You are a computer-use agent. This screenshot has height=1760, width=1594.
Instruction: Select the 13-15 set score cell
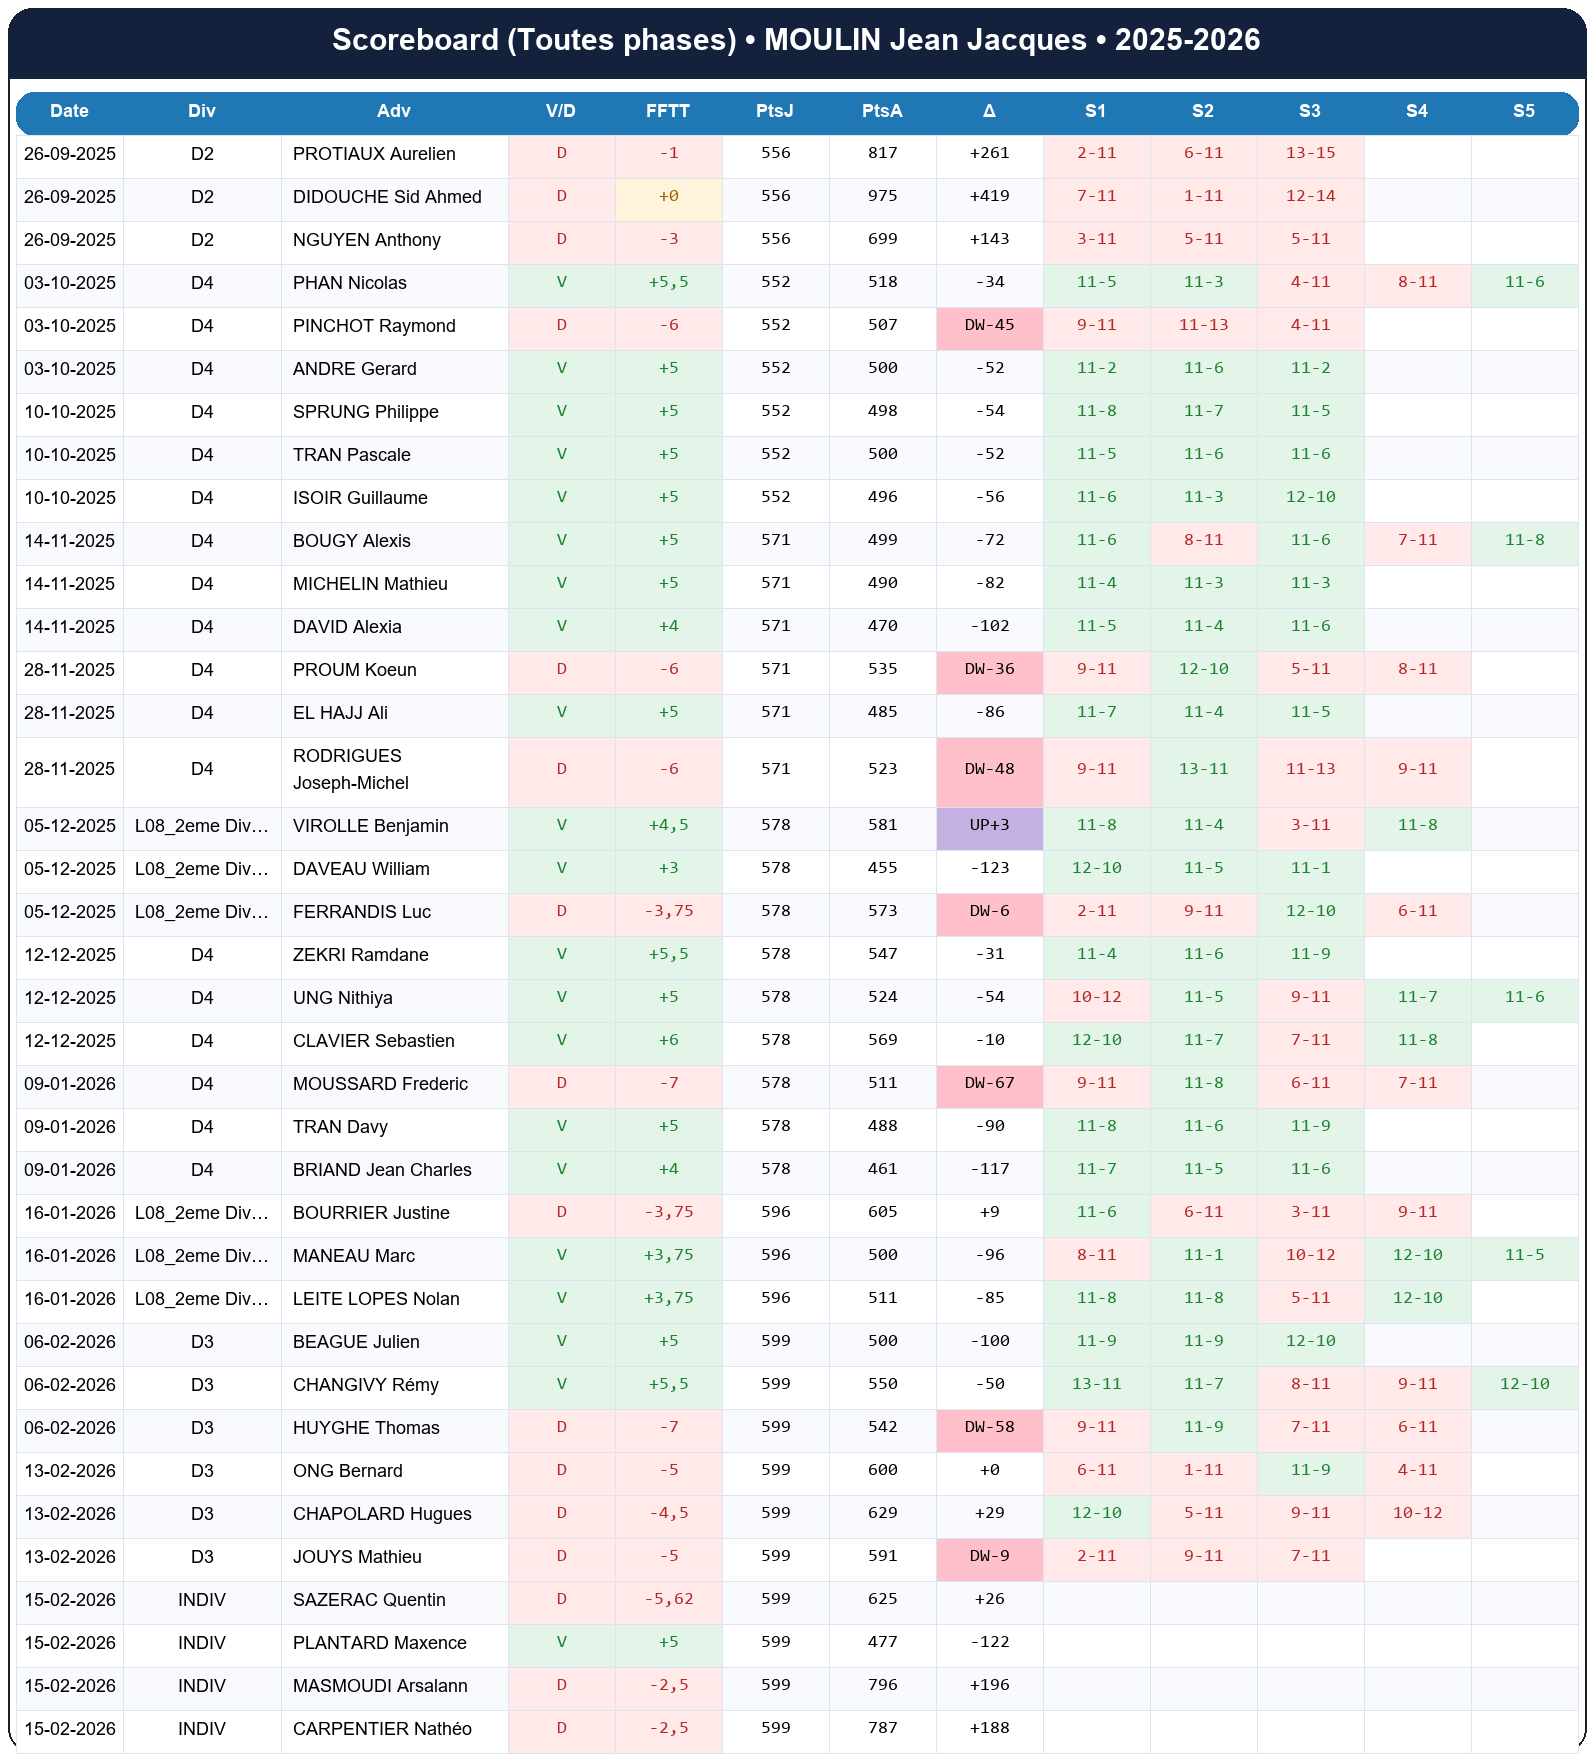click(x=1310, y=154)
